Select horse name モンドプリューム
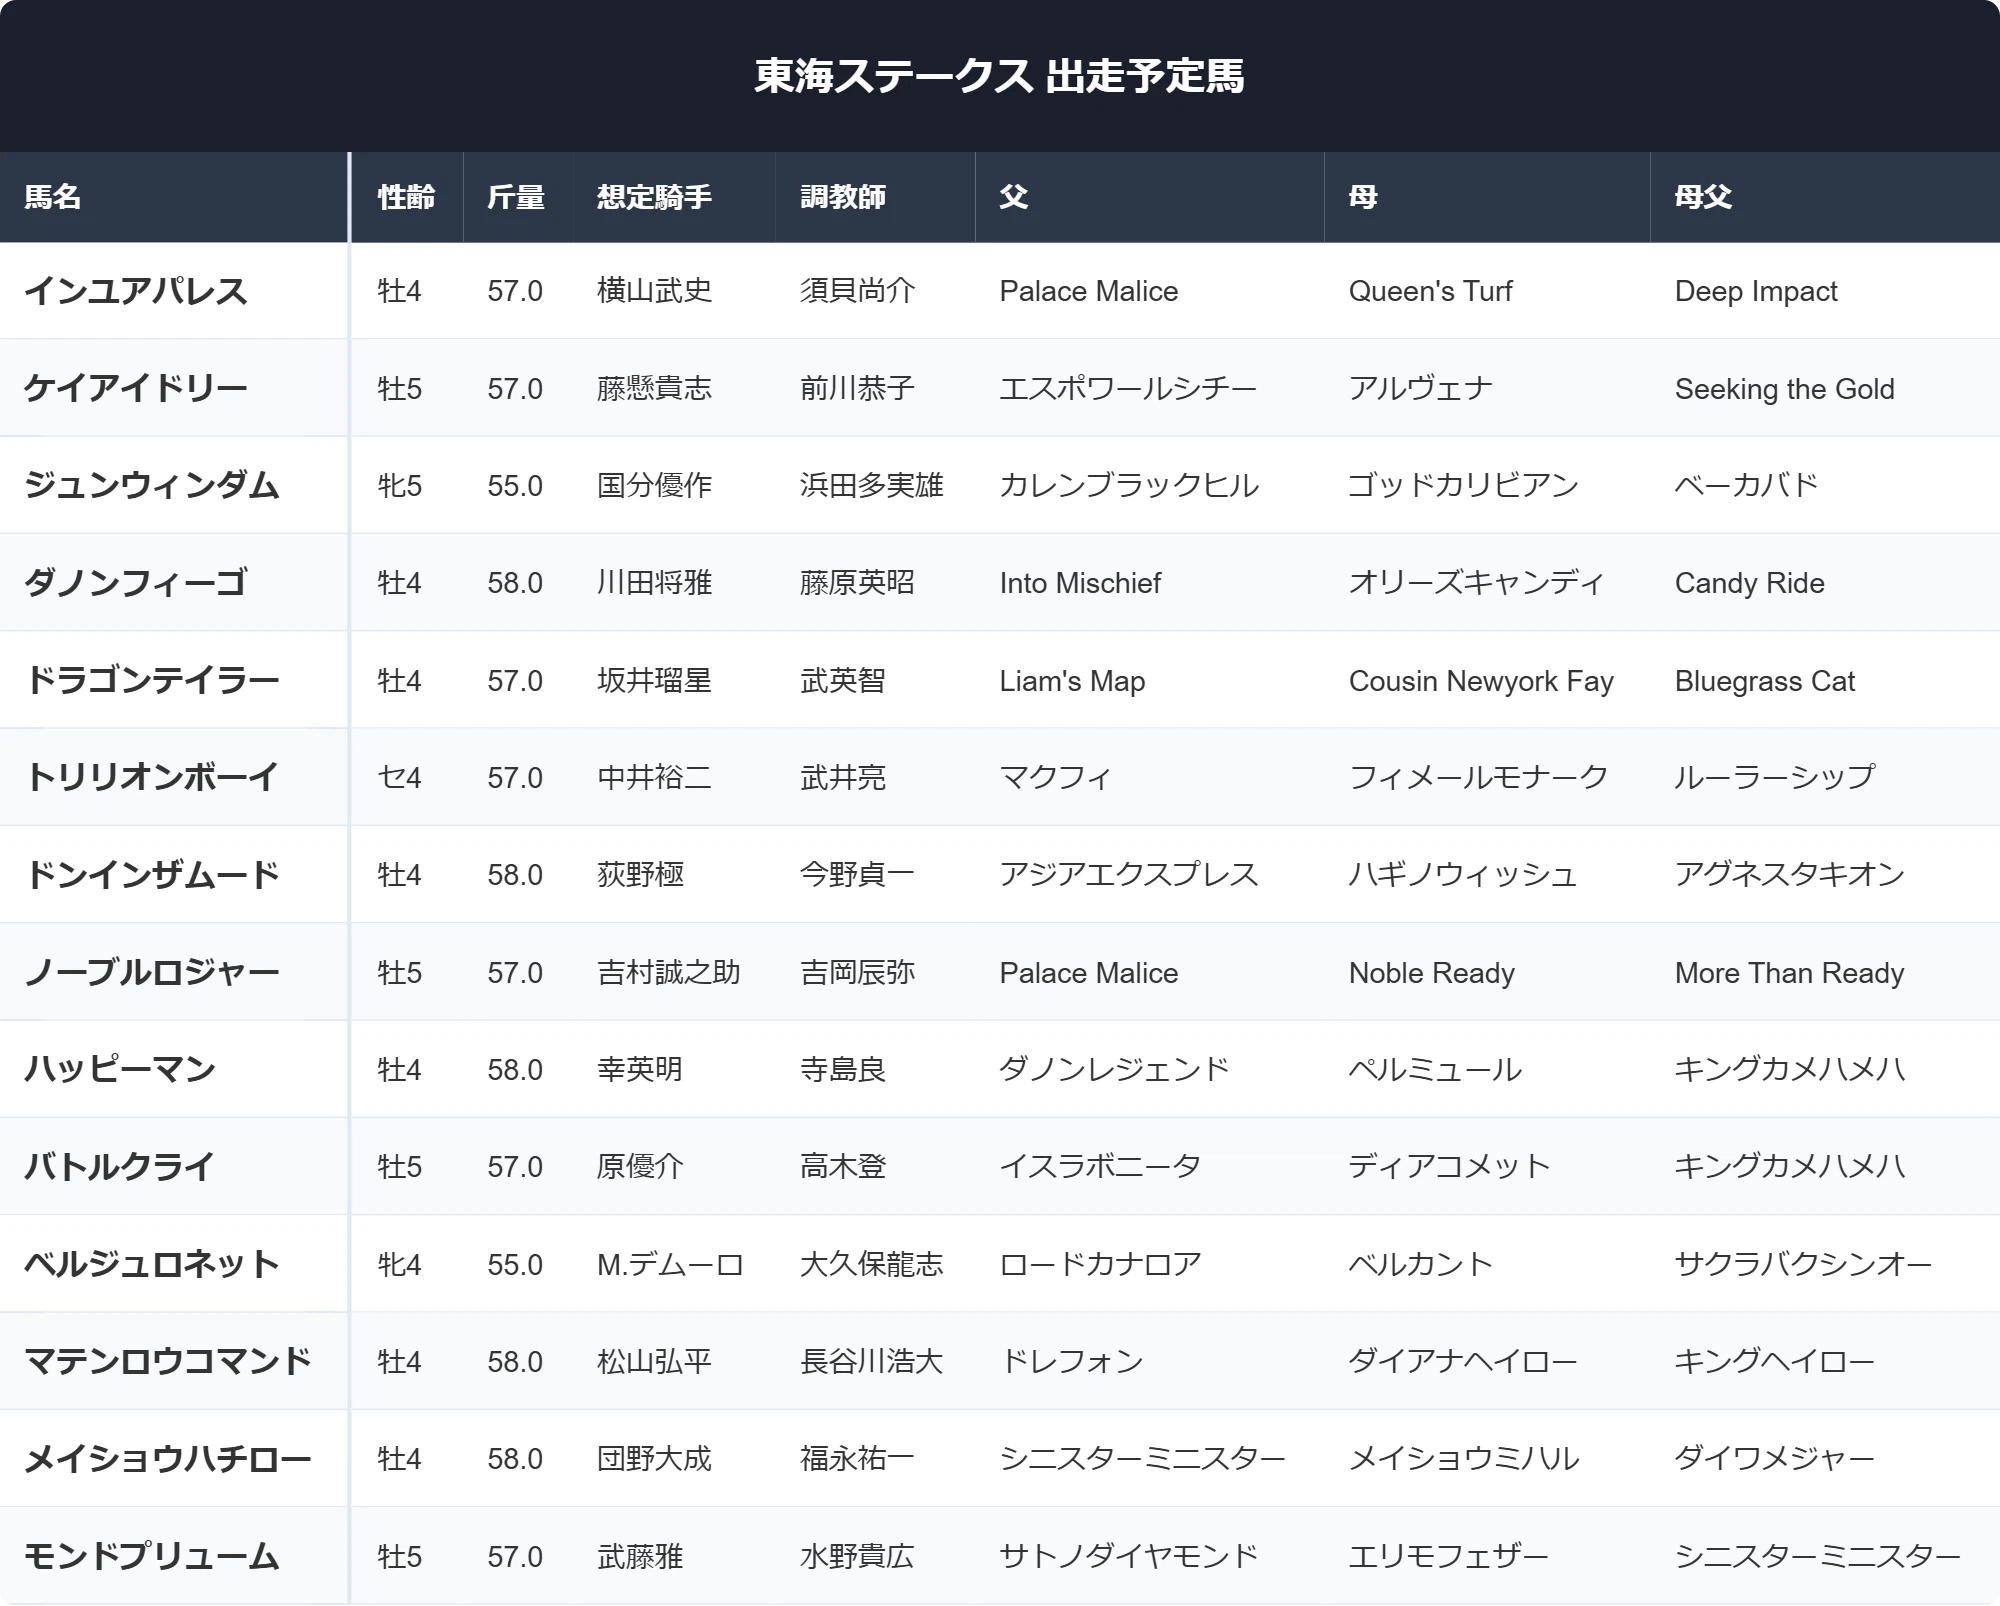This screenshot has height=1606, width=2000. (x=152, y=1556)
